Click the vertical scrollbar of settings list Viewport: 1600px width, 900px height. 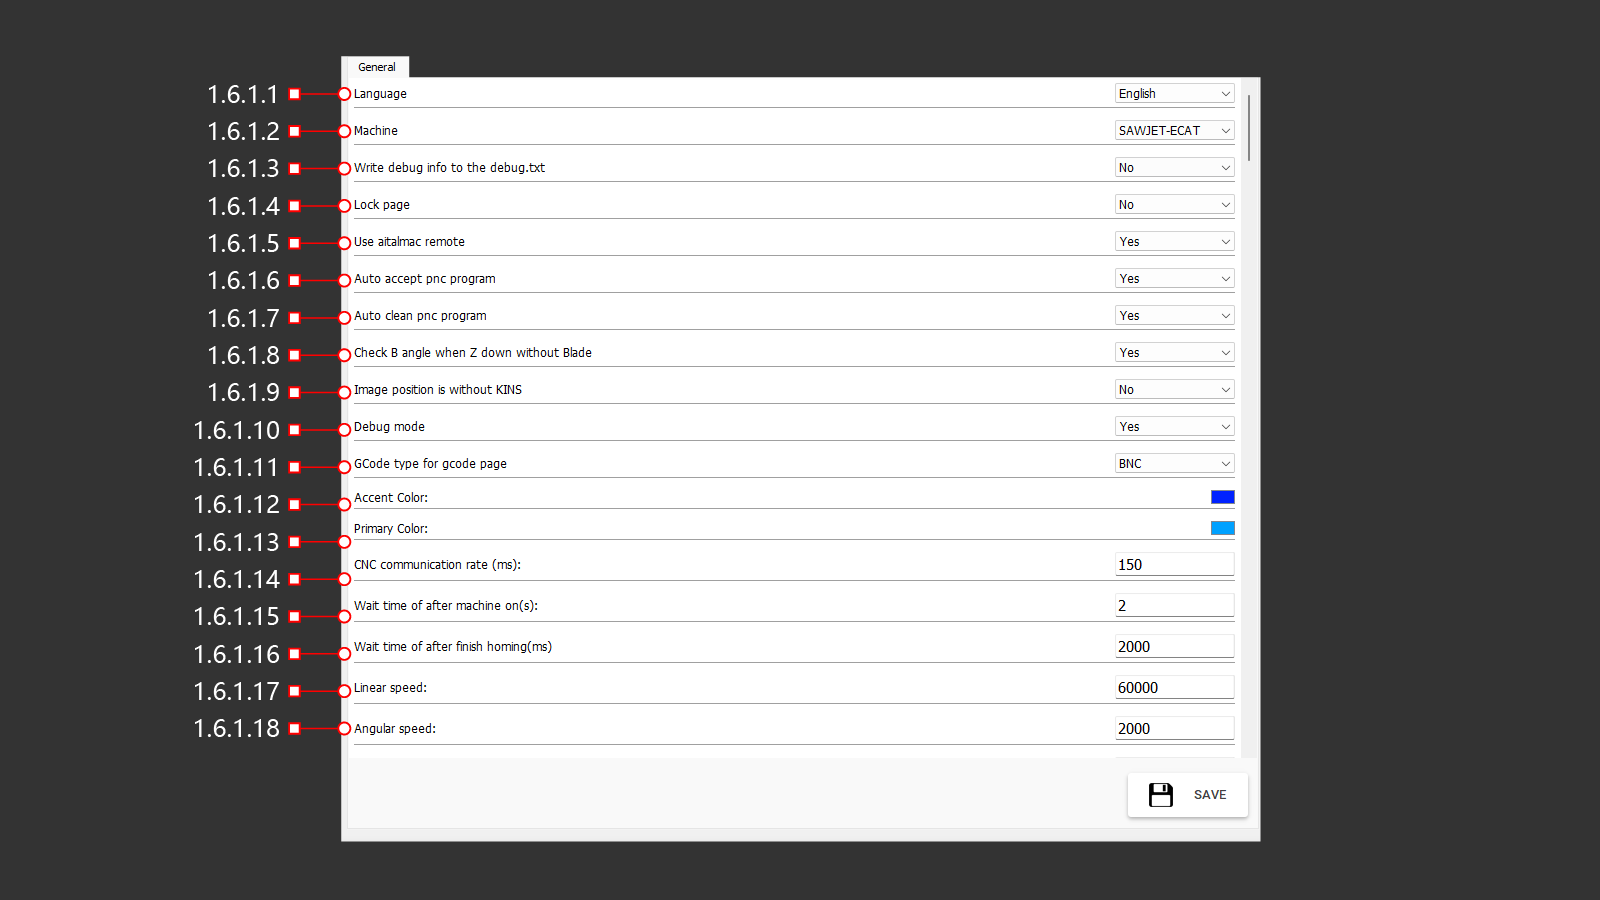pos(1249,128)
